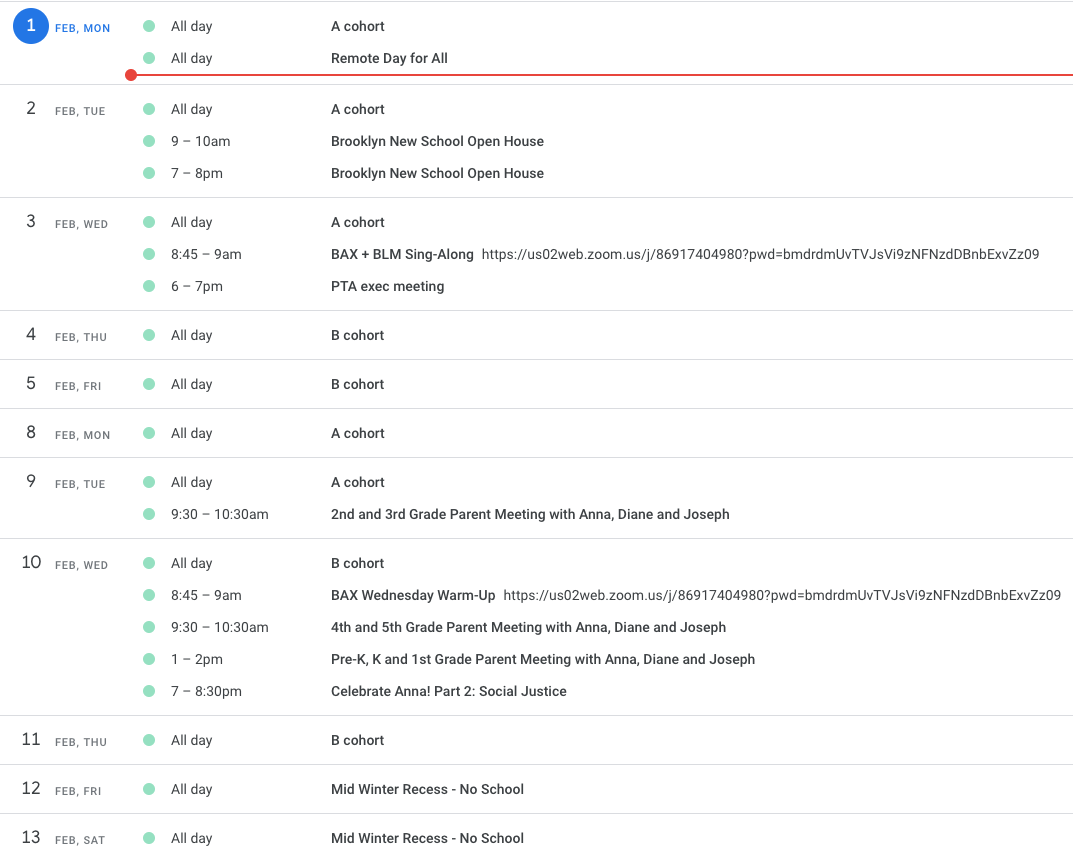Click the Zoom link in the Sing-Along row
This screenshot has height=857, width=1073.
point(760,254)
